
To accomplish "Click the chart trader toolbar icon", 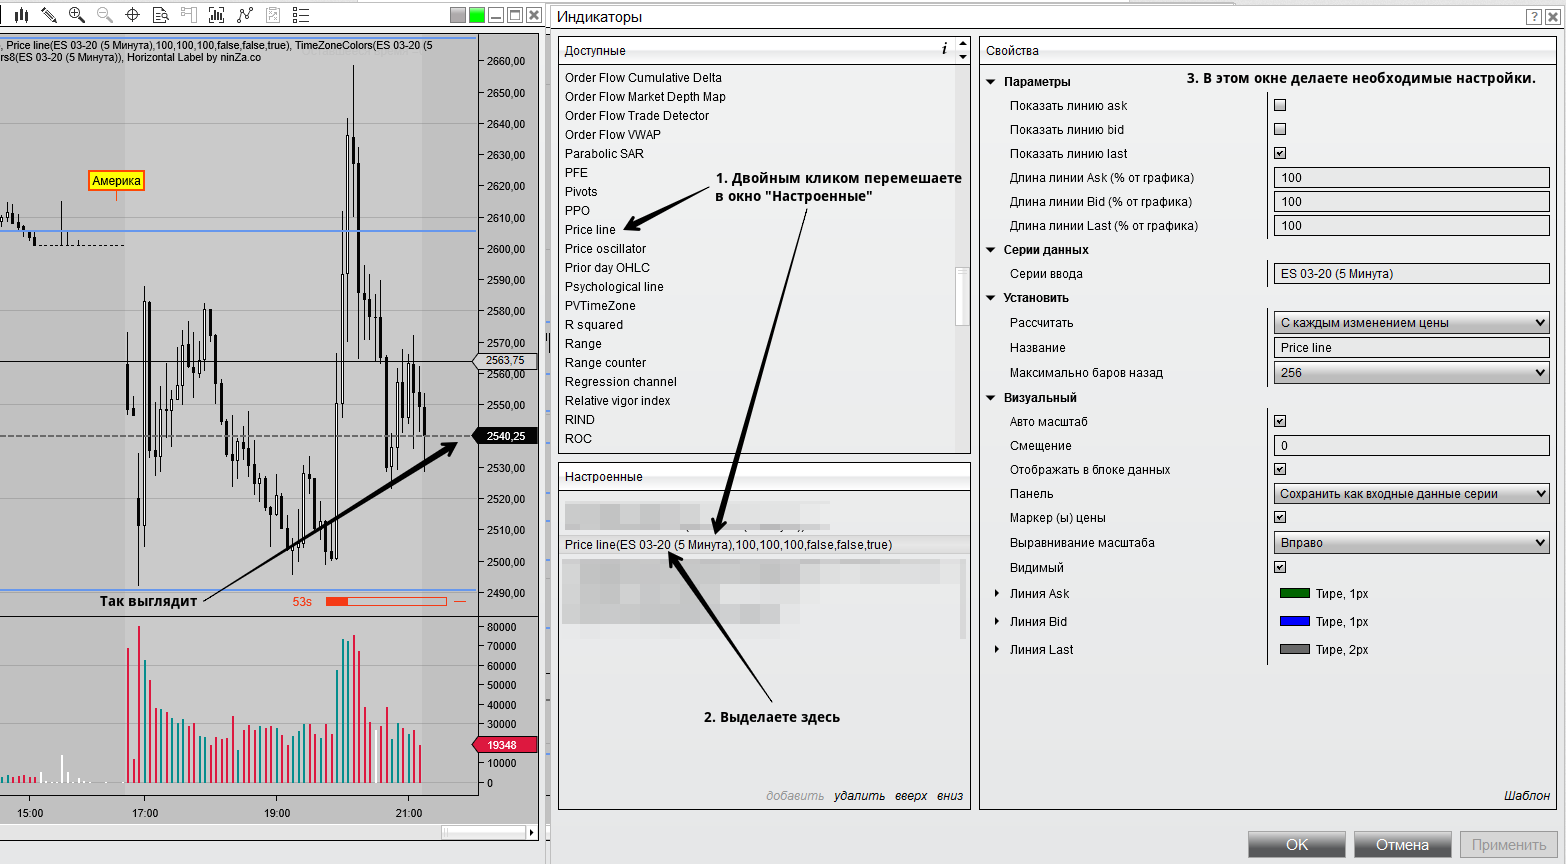I will click(188, 15).
